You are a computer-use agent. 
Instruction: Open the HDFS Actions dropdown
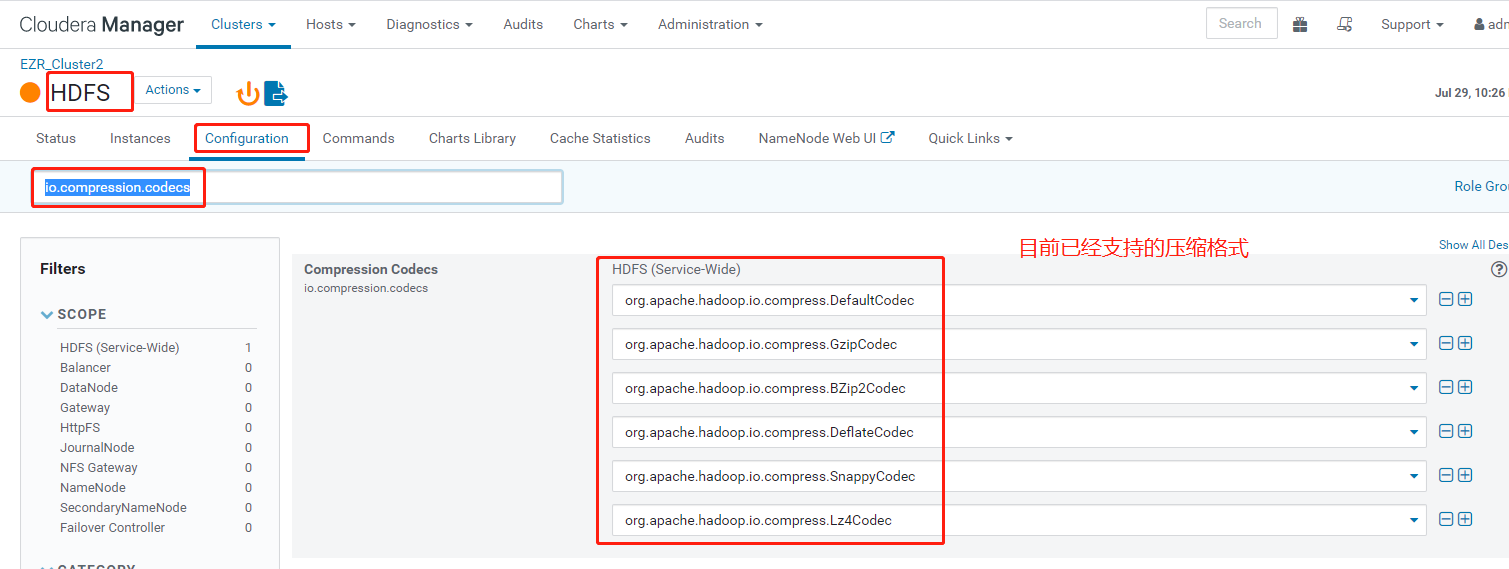pos(173,90)
